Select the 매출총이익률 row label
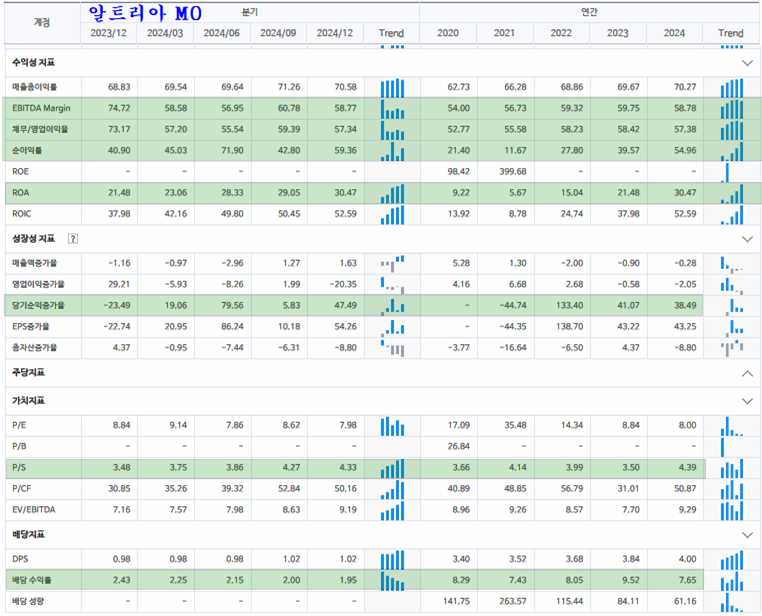Screen dimensions: 762x616 pyautogui.click(x=35, y=87)
